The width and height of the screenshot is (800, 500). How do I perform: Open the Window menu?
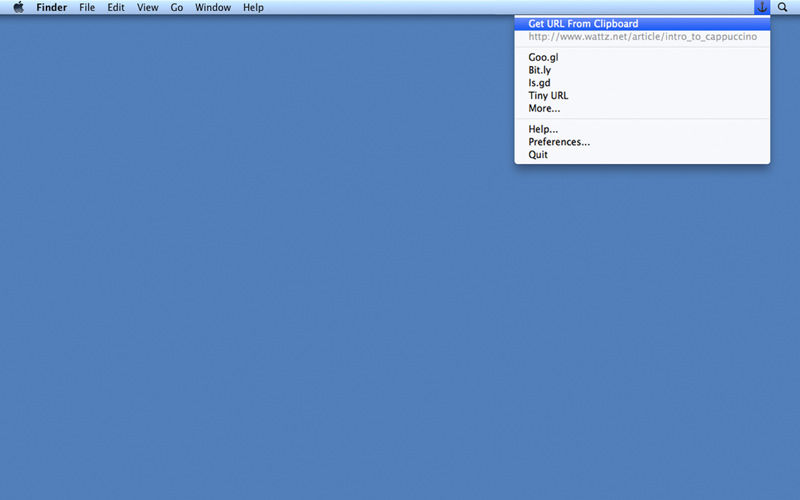tap(213, 7)
